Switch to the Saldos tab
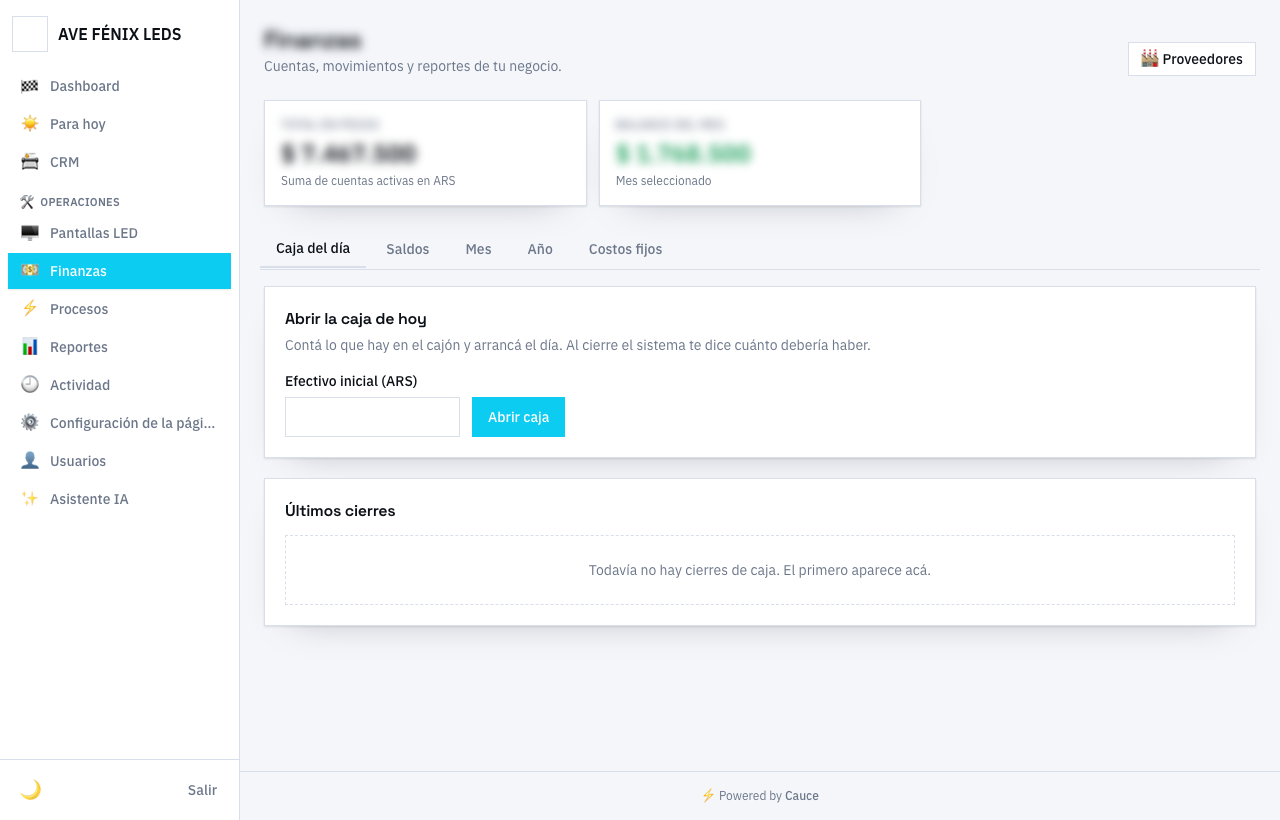The image size is (1280, 820). (408, 249)
